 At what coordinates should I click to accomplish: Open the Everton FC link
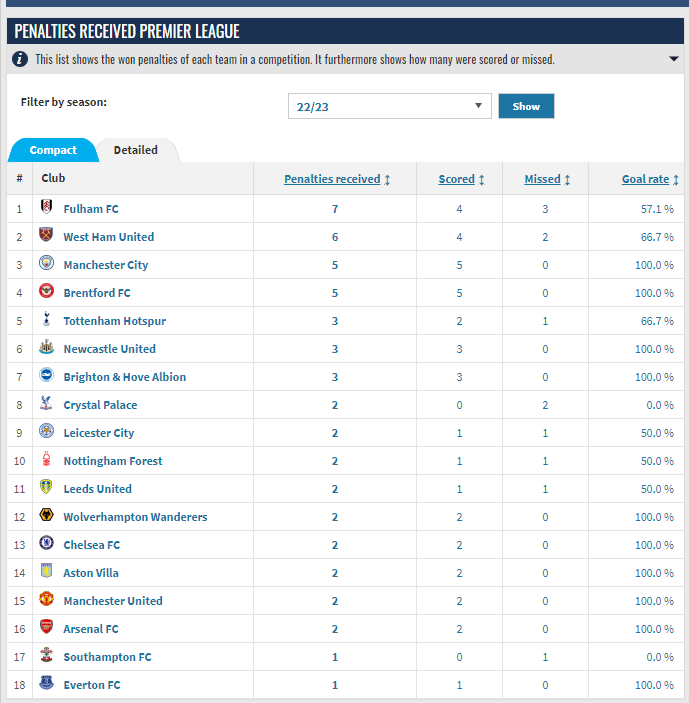click(92, 685)
